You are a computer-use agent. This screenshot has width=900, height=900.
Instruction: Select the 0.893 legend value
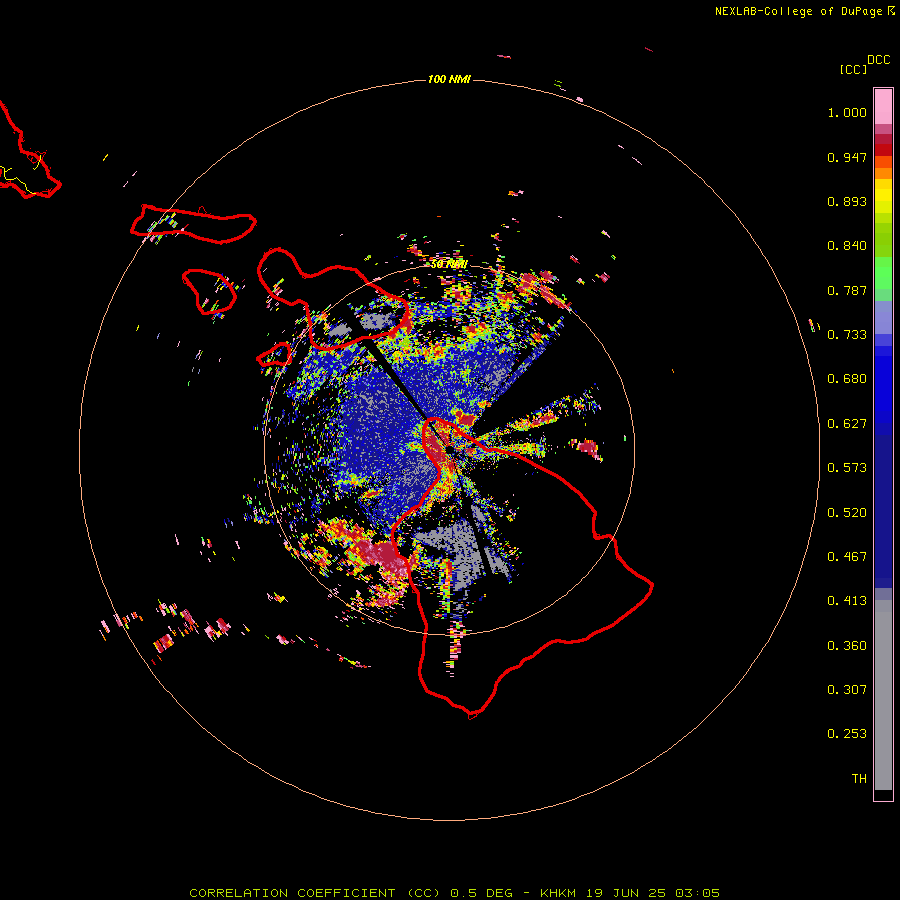pyautogui.click(x=847, y=201)
